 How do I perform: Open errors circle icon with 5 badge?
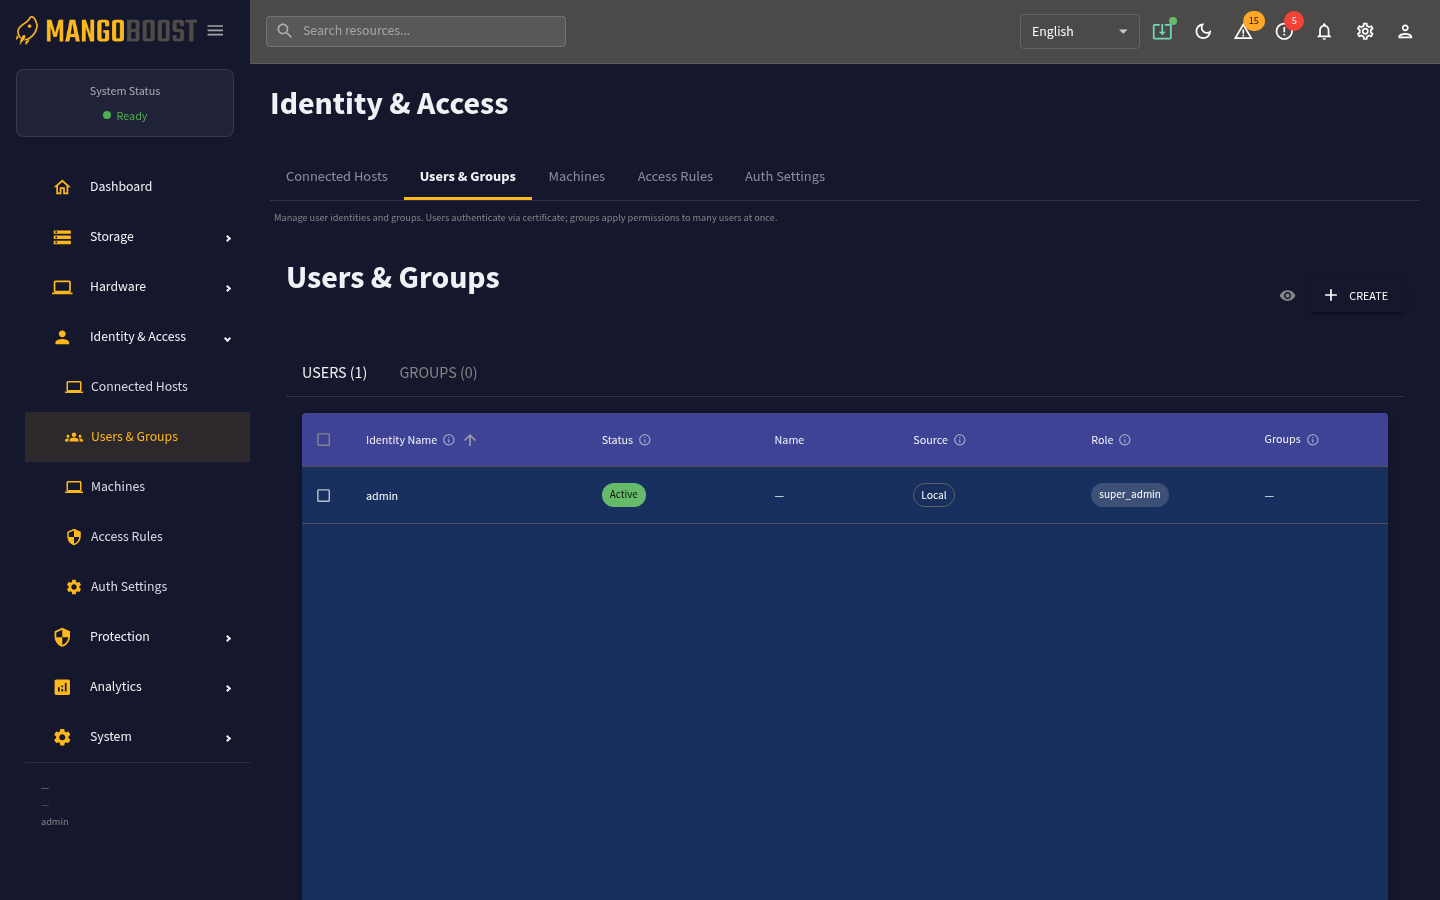(x=1284, y=31)
